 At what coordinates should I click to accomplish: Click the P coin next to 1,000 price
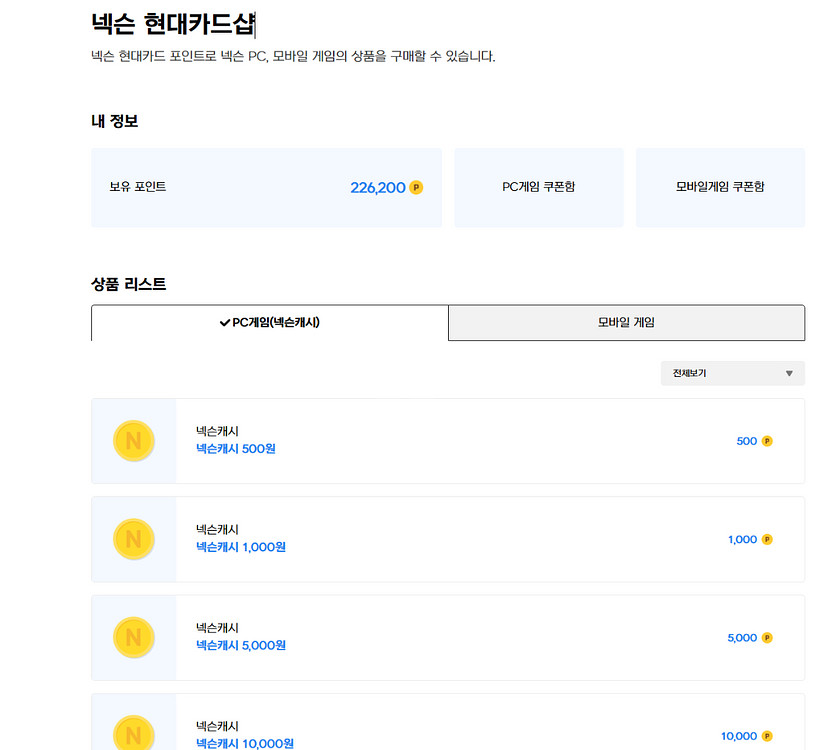pyautogui.click(x=767, y=539)
